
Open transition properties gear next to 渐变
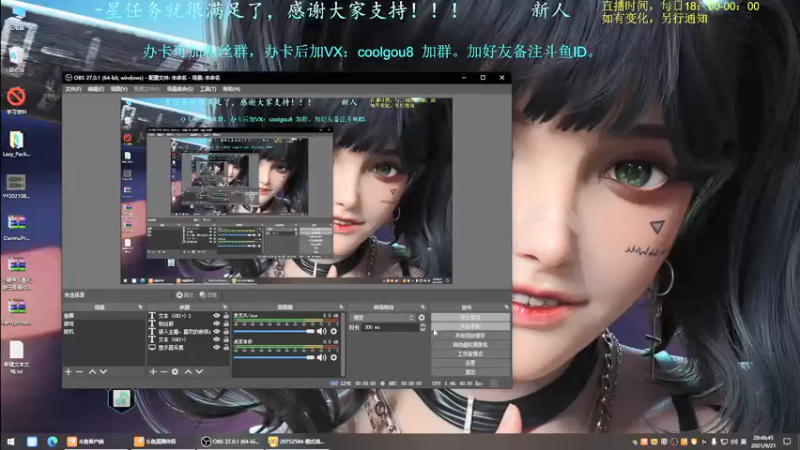[421, 317]
